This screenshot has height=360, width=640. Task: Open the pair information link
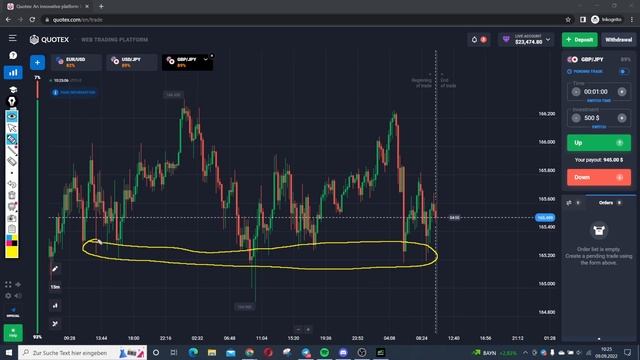point(74,92)
